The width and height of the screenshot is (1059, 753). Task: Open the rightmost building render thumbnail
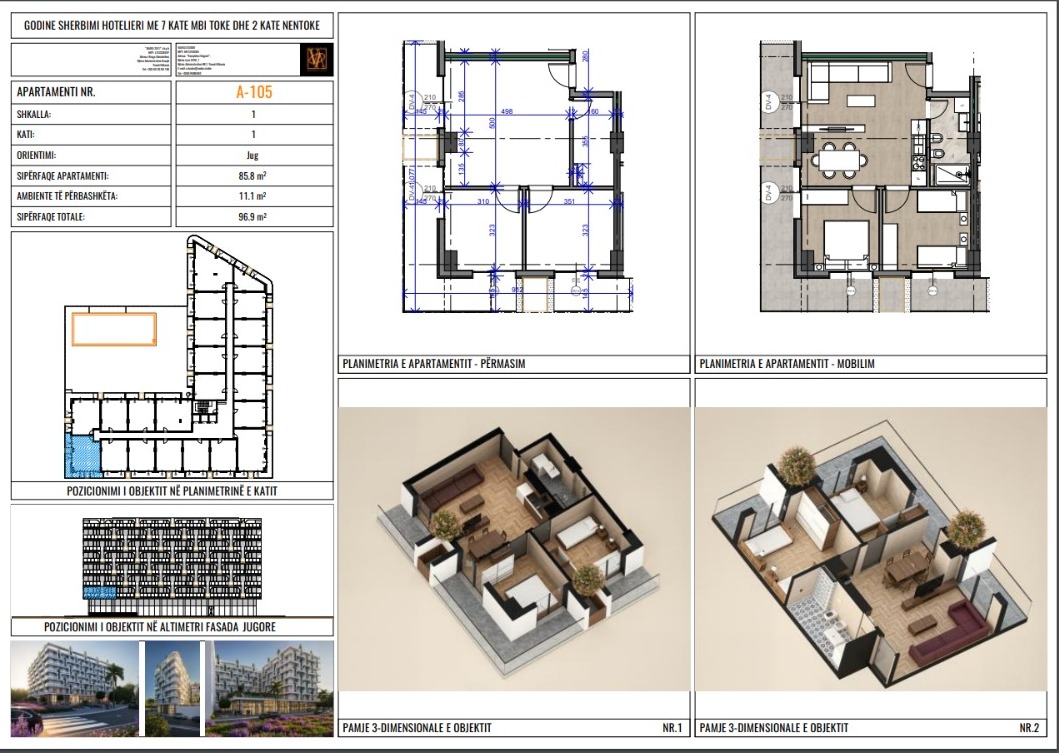(x=268, y=688)
